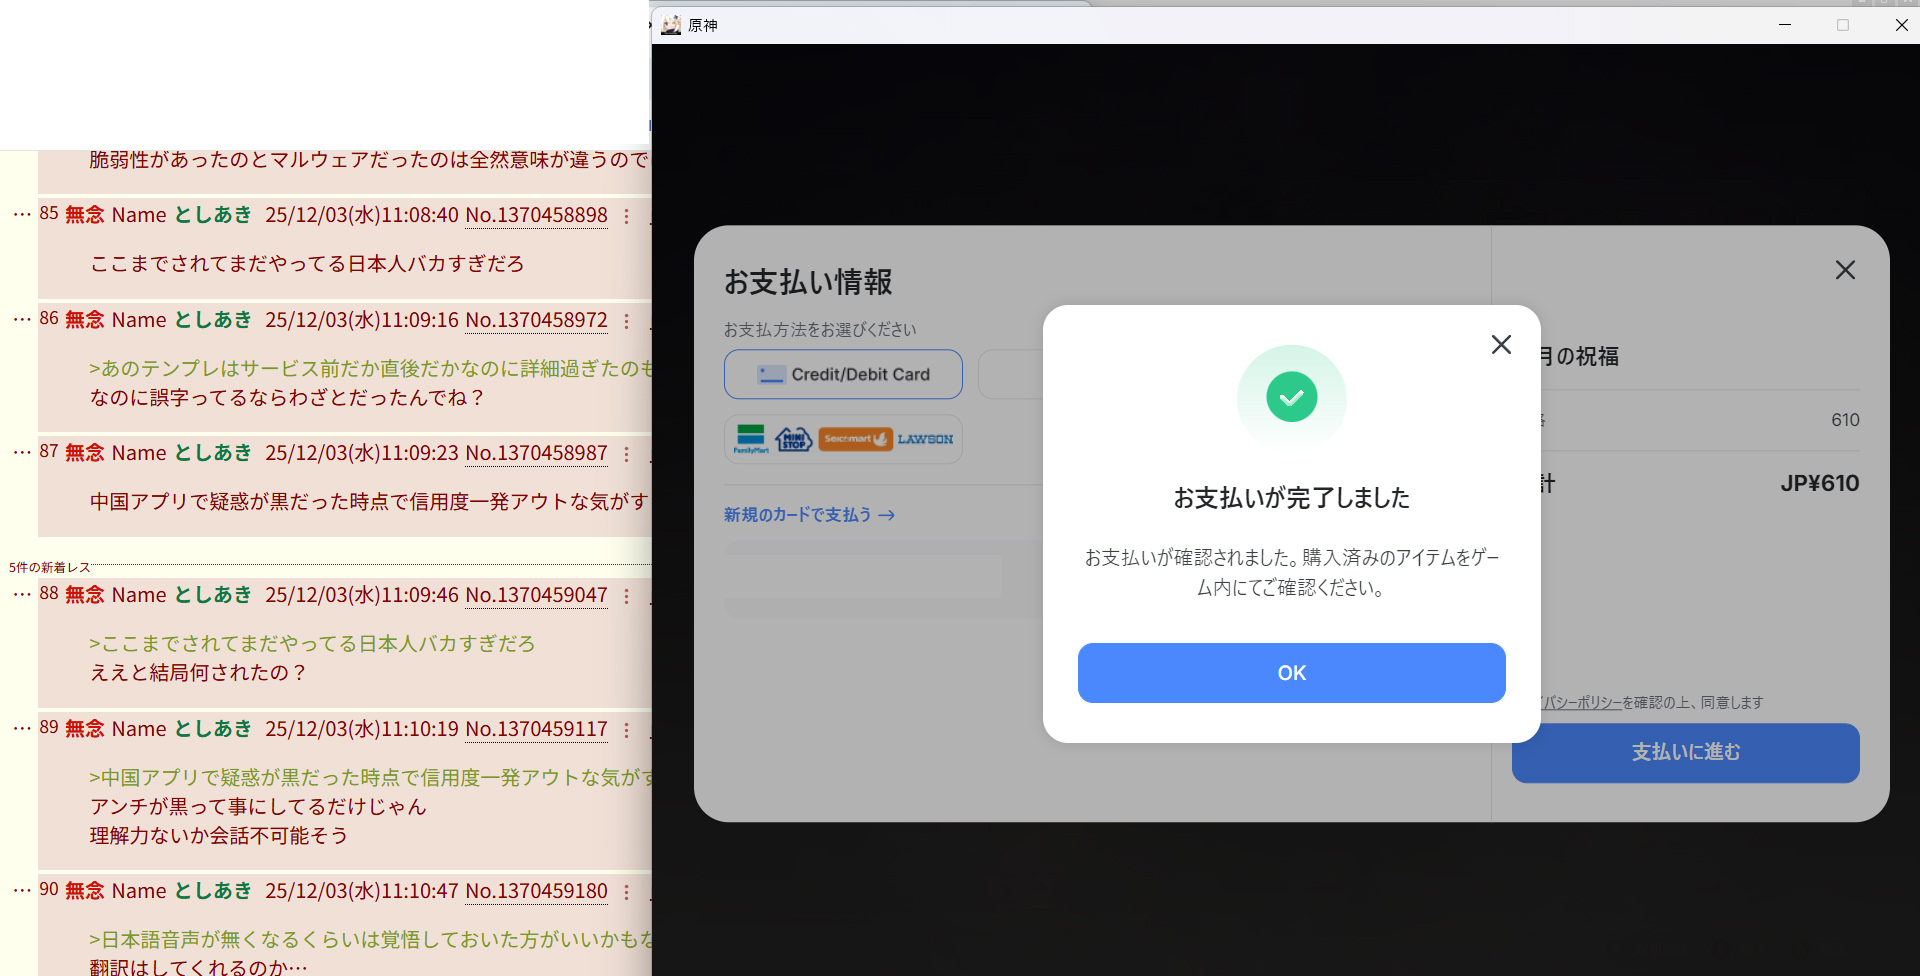The height and width of the screenshot is (976, 1920).
Task: Click post number No.1370458972
Action: click(x=536, y=320)
